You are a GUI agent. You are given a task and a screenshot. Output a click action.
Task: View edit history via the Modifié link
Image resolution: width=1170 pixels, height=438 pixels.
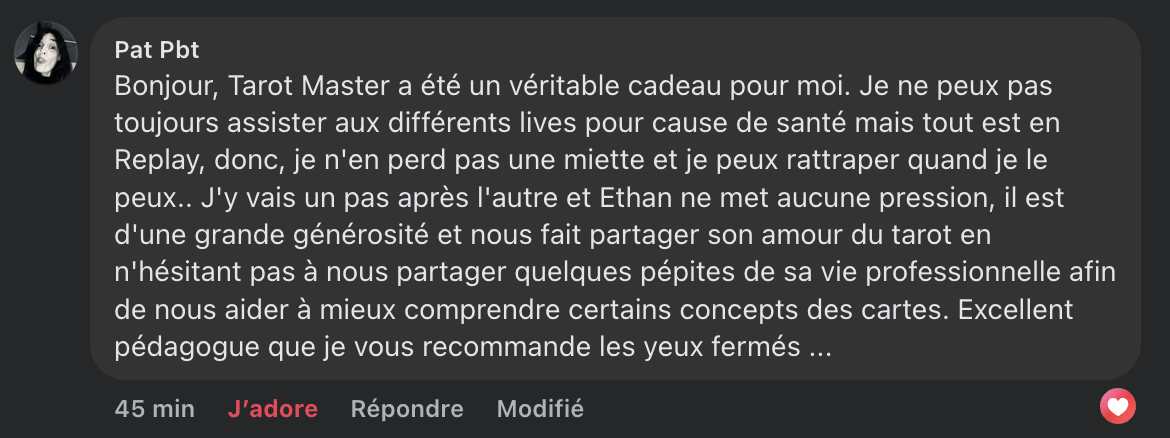(540, 408)
